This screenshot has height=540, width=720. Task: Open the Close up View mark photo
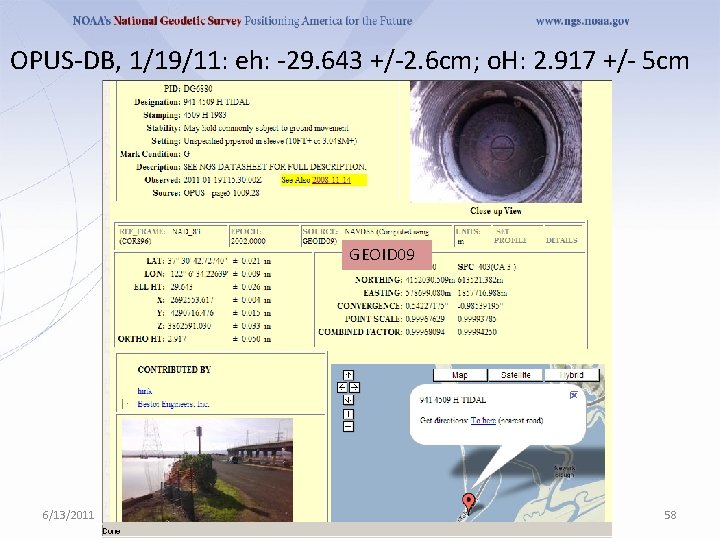[x=495, y=142]
